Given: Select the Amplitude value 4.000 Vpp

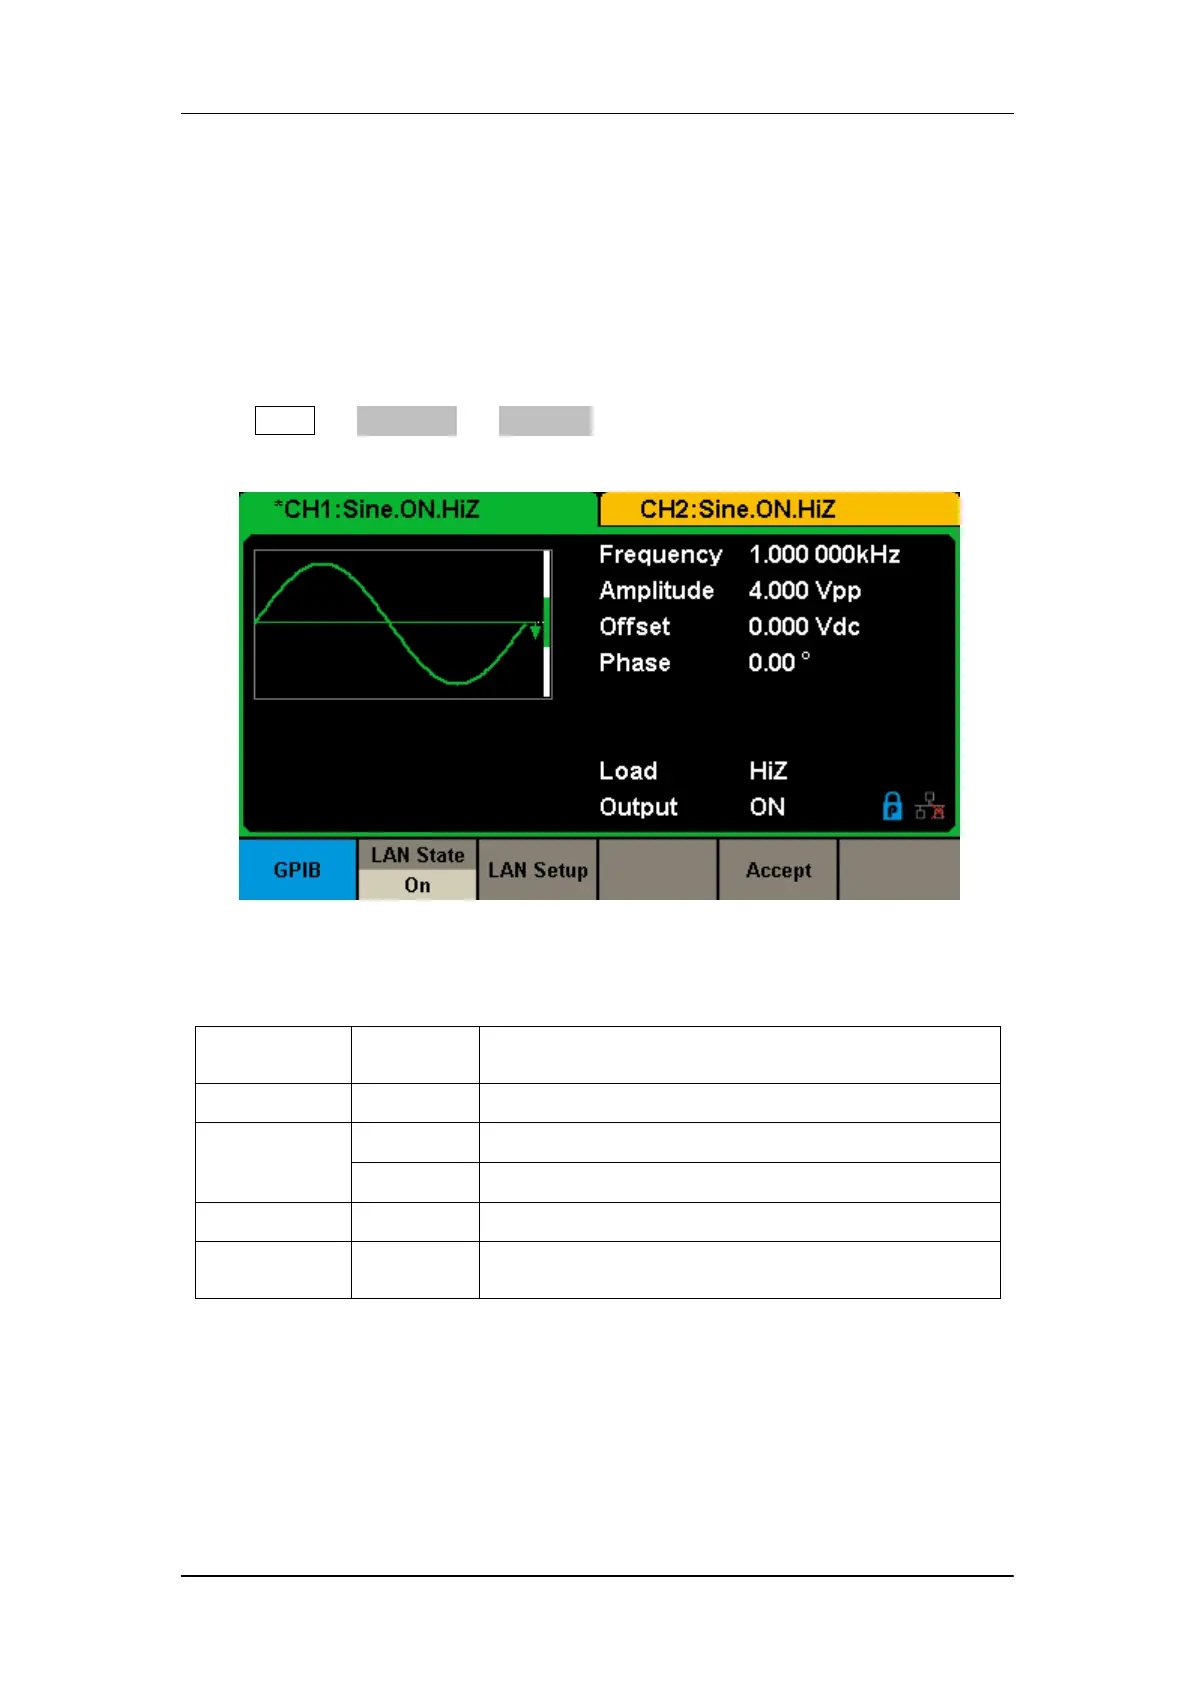Looking at the screenshot, I should 805,591.
